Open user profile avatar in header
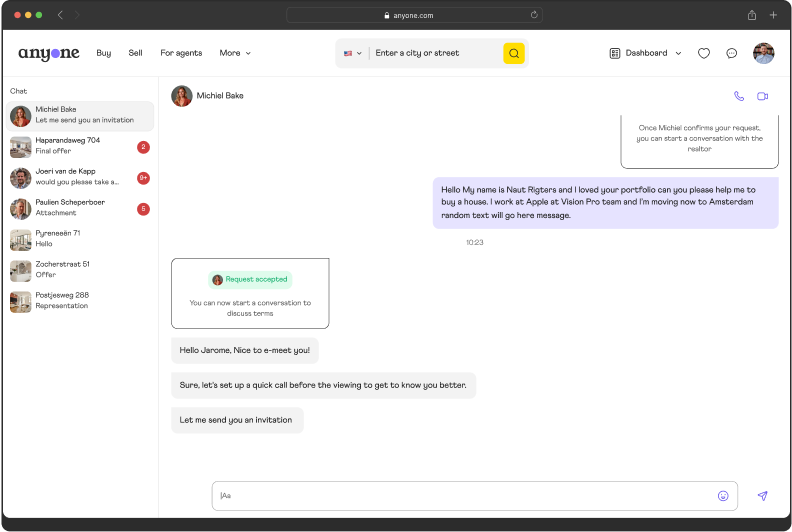This screenshot has width=792, height=532. 763,53
